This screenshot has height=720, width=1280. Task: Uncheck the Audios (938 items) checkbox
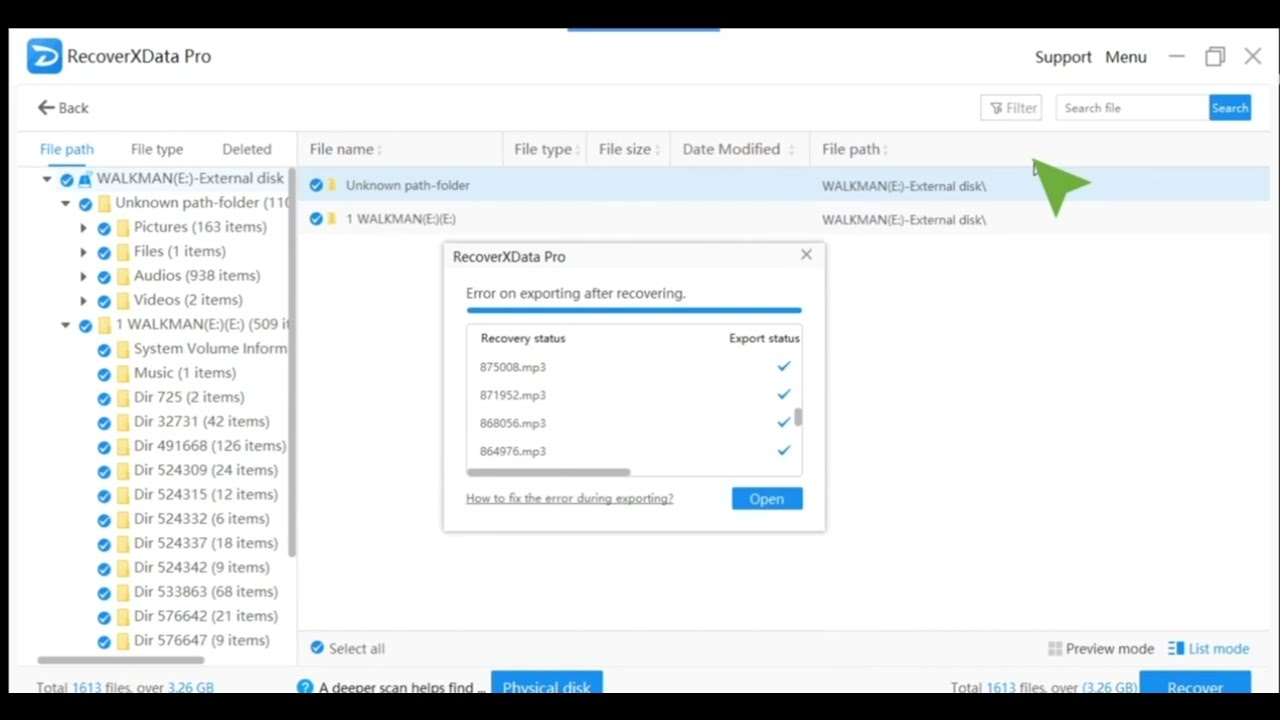coord(104,276)
